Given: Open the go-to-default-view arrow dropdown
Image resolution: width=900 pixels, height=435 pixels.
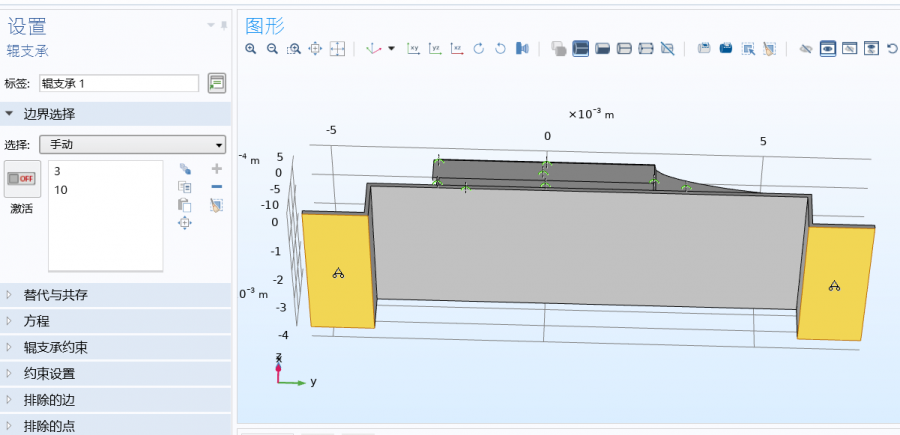Looking at the screenshot, I should [x=391, y=48].
